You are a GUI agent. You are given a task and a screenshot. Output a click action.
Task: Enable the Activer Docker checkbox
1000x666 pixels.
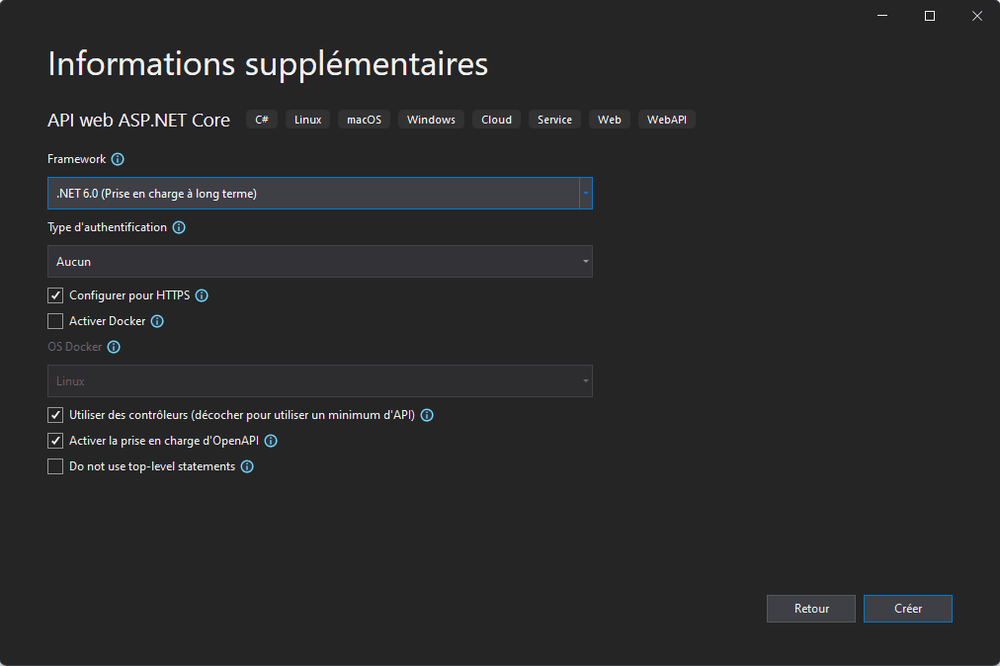(55, 321)
